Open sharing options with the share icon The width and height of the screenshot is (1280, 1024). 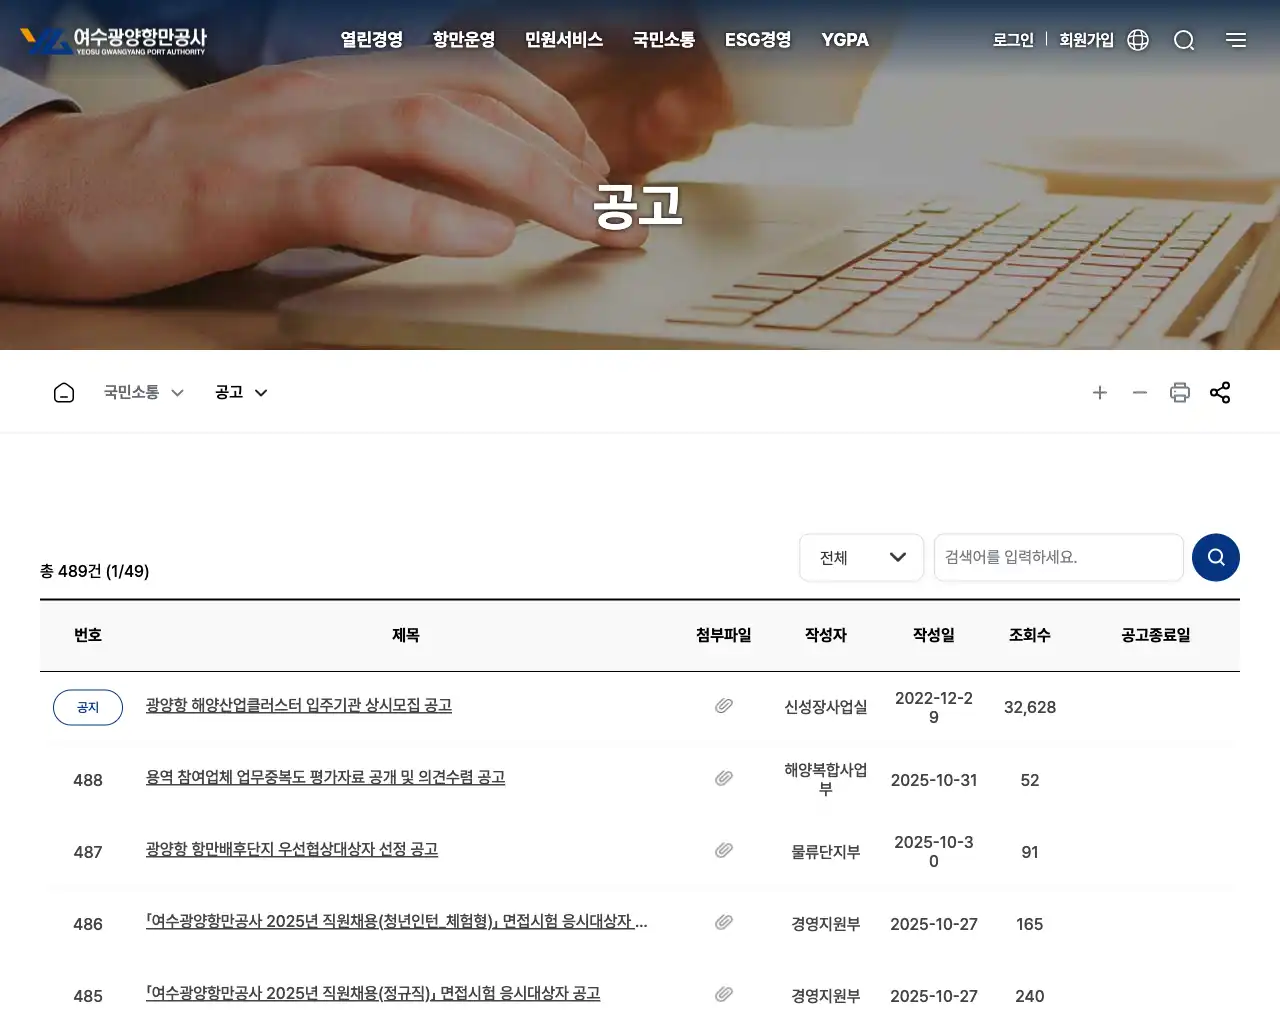click(x=1220, y=392)
